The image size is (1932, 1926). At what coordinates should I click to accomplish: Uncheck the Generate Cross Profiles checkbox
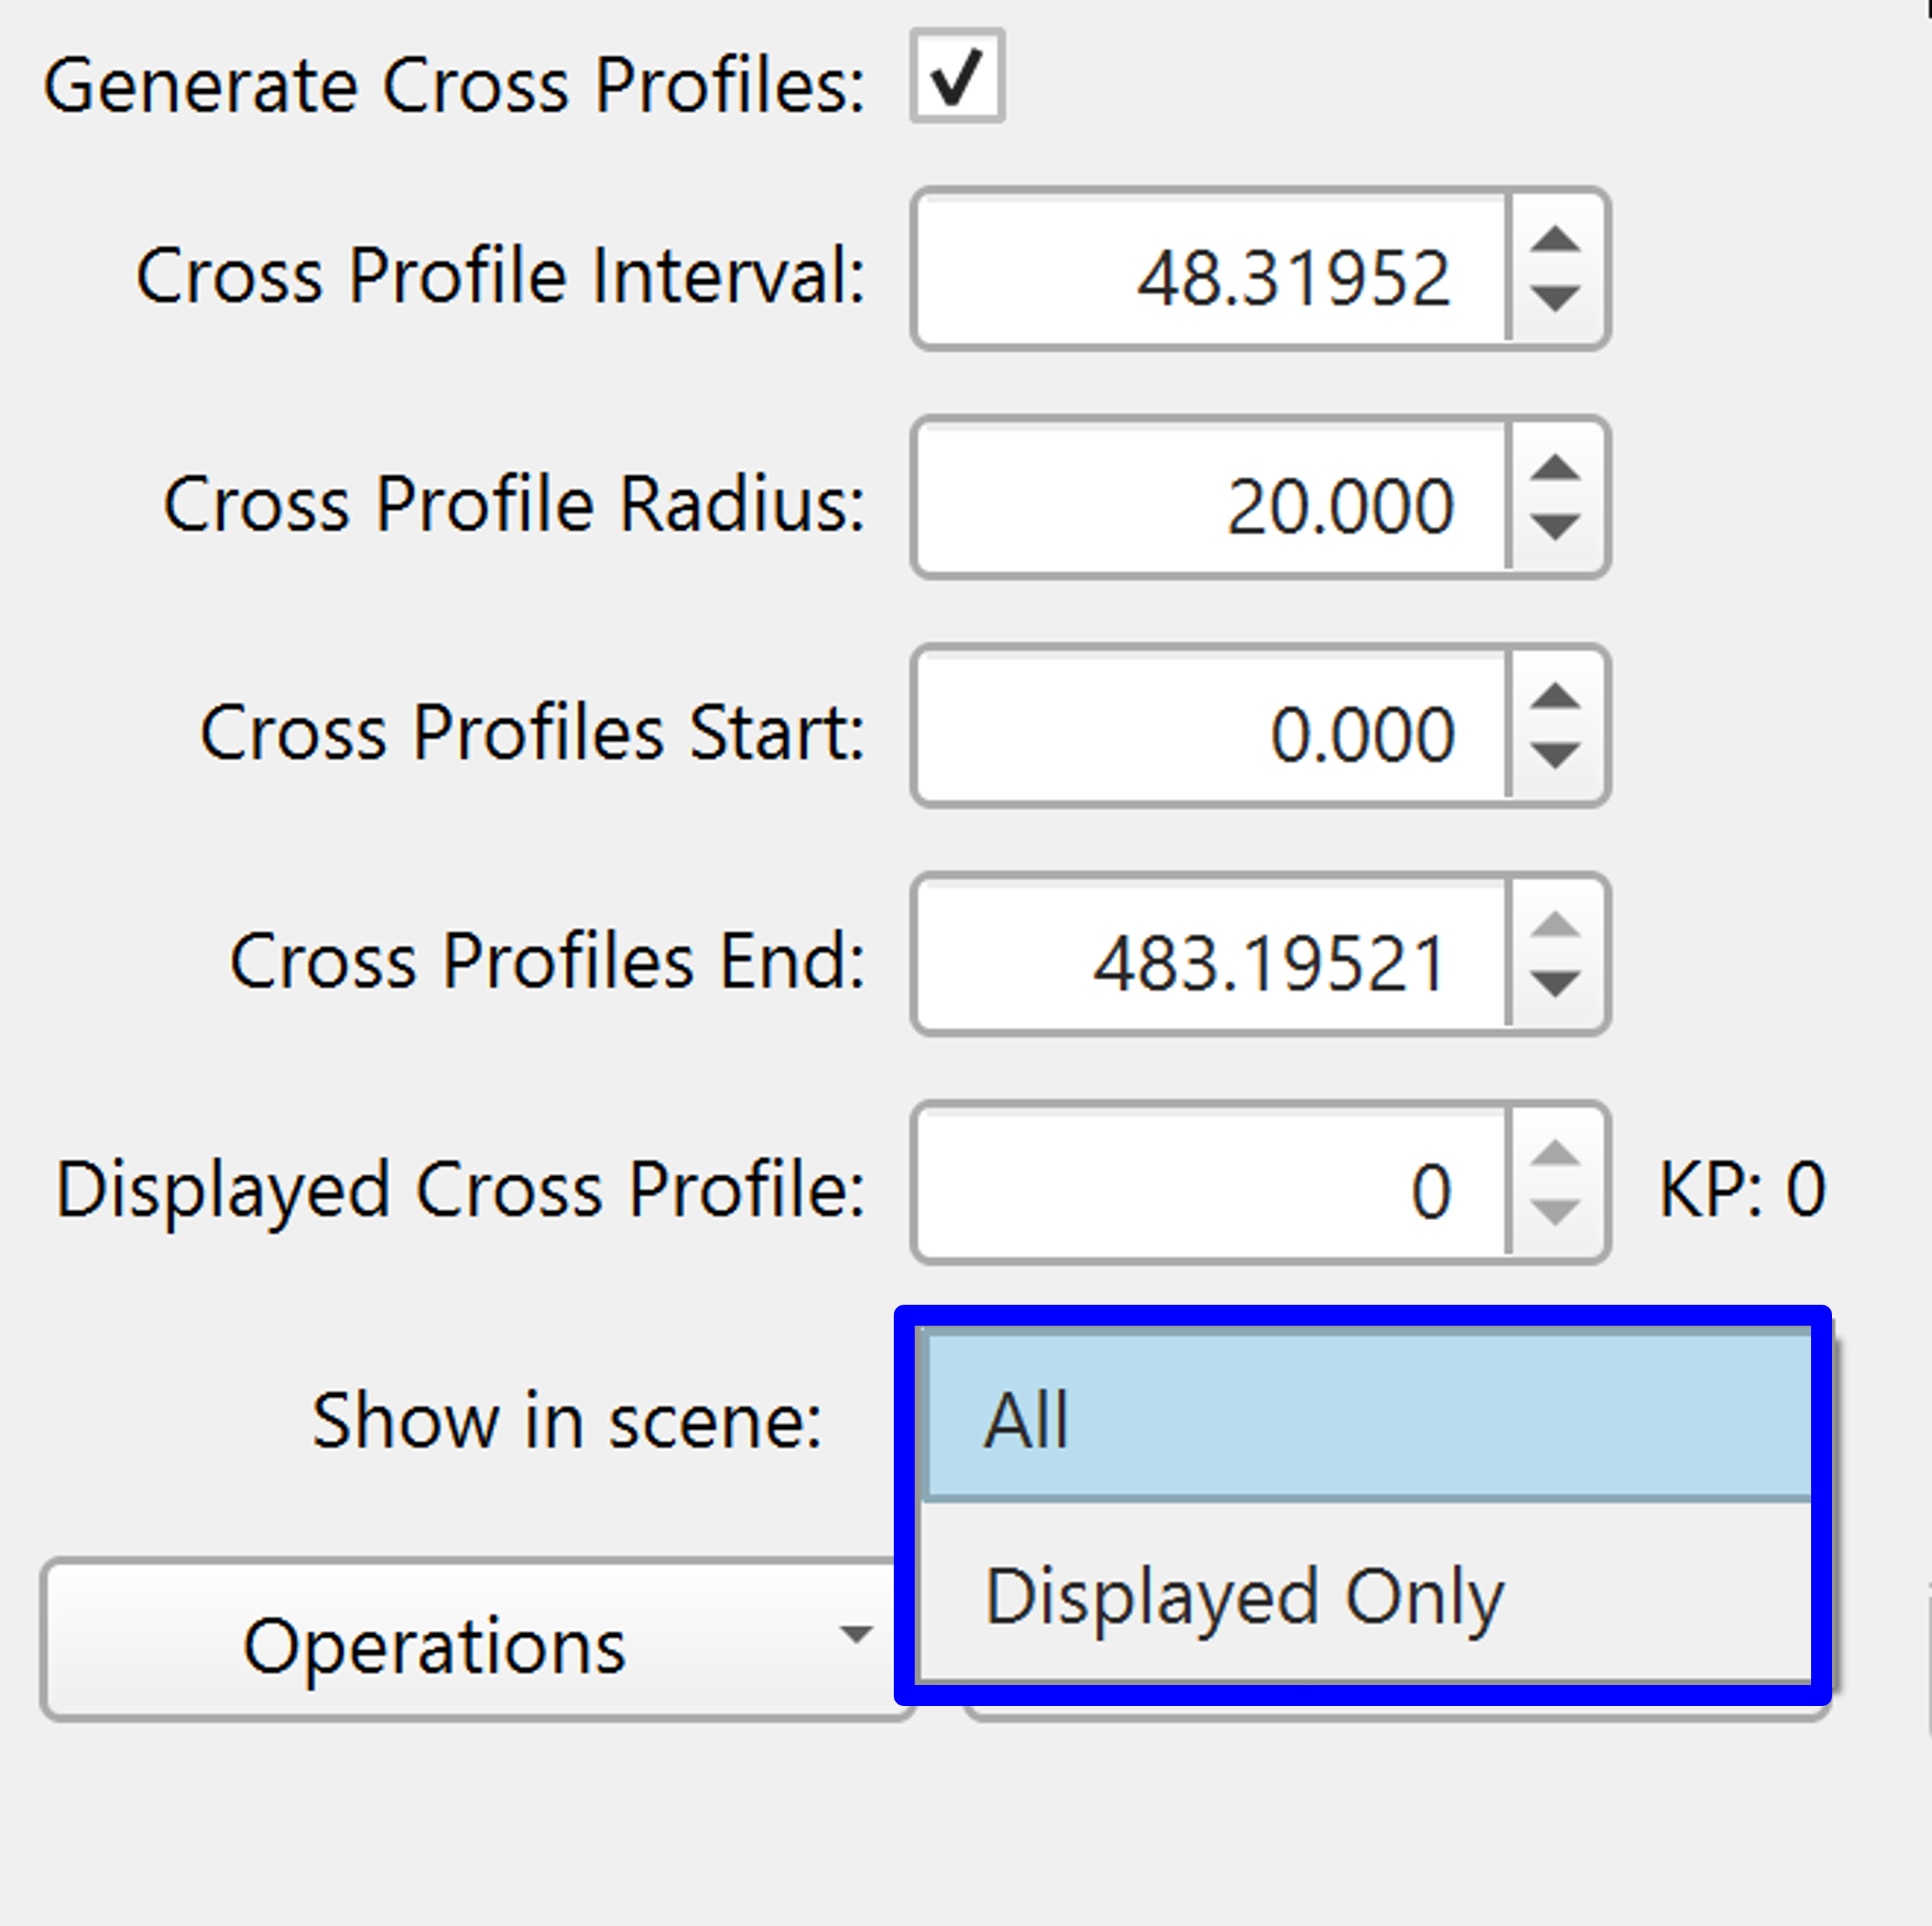[956, 77]
